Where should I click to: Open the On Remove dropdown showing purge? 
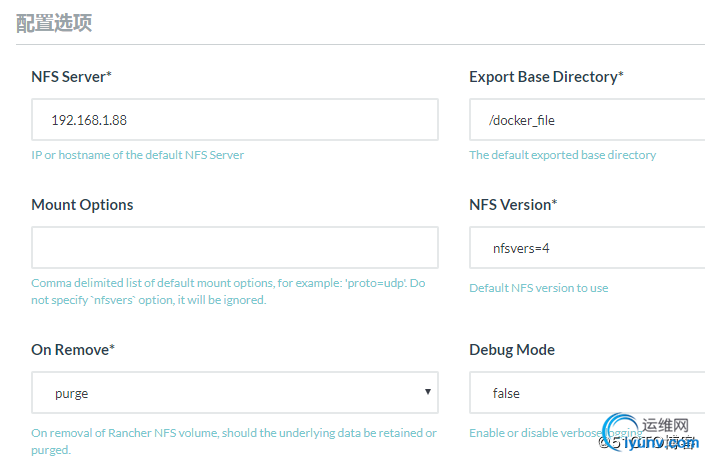click(235, 392)
